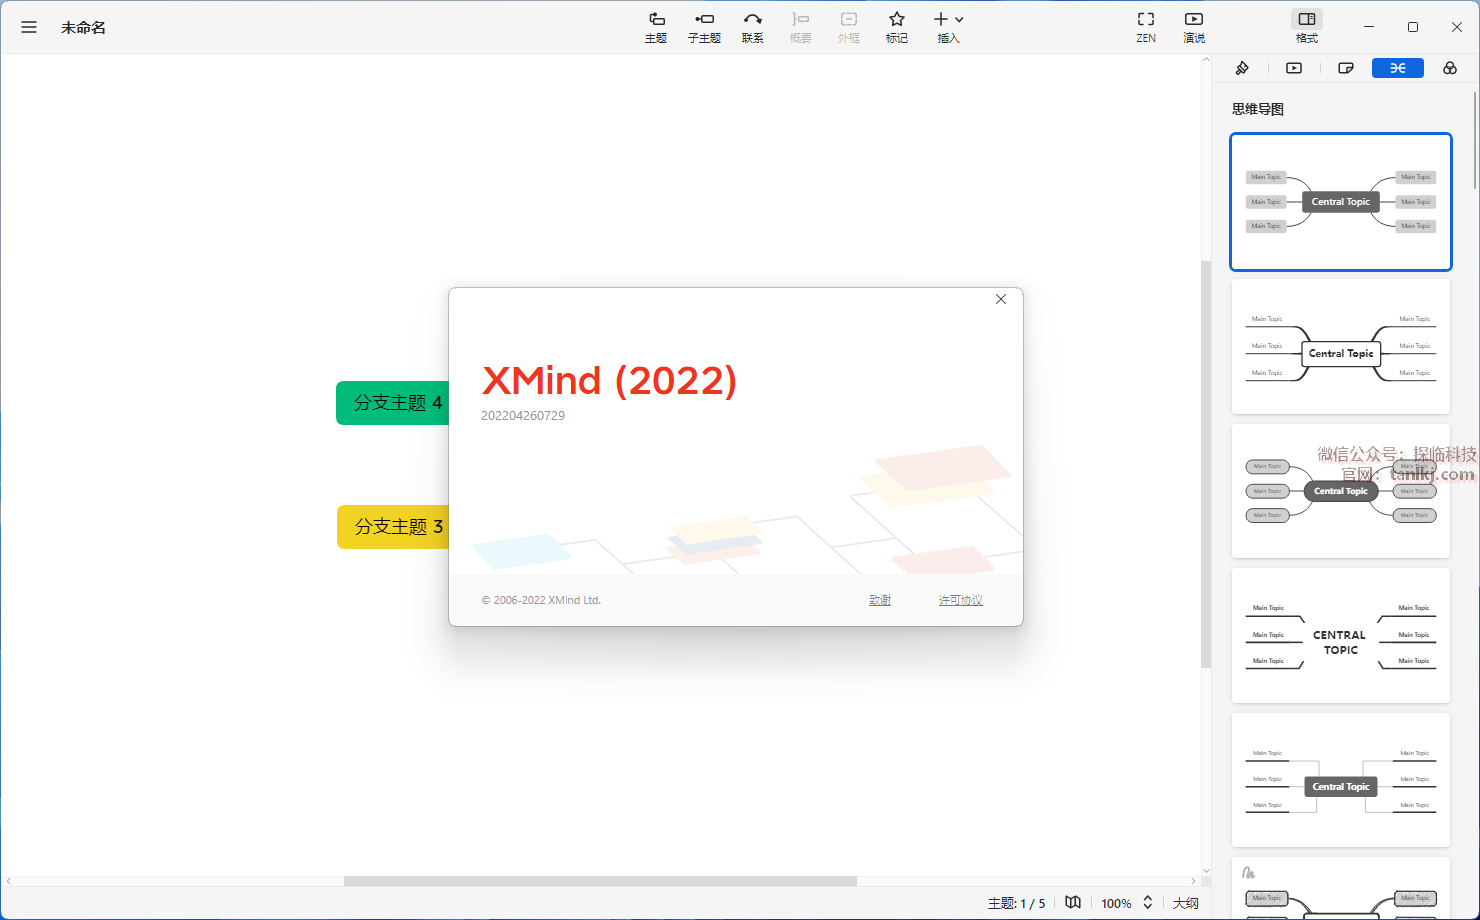This screenshot has width=1480, height=920.
Task: Click the XMind (2022) title text
Action: coord(609,381)
